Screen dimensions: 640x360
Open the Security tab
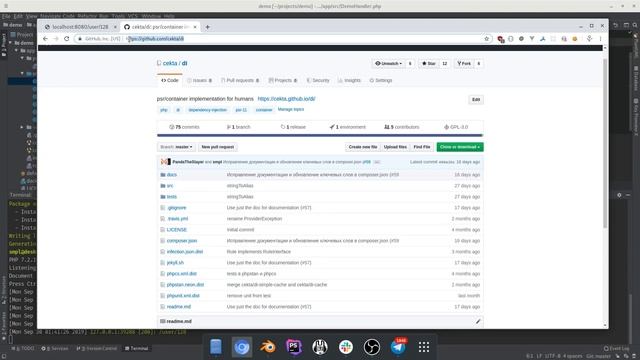click(x=318, y=80)
